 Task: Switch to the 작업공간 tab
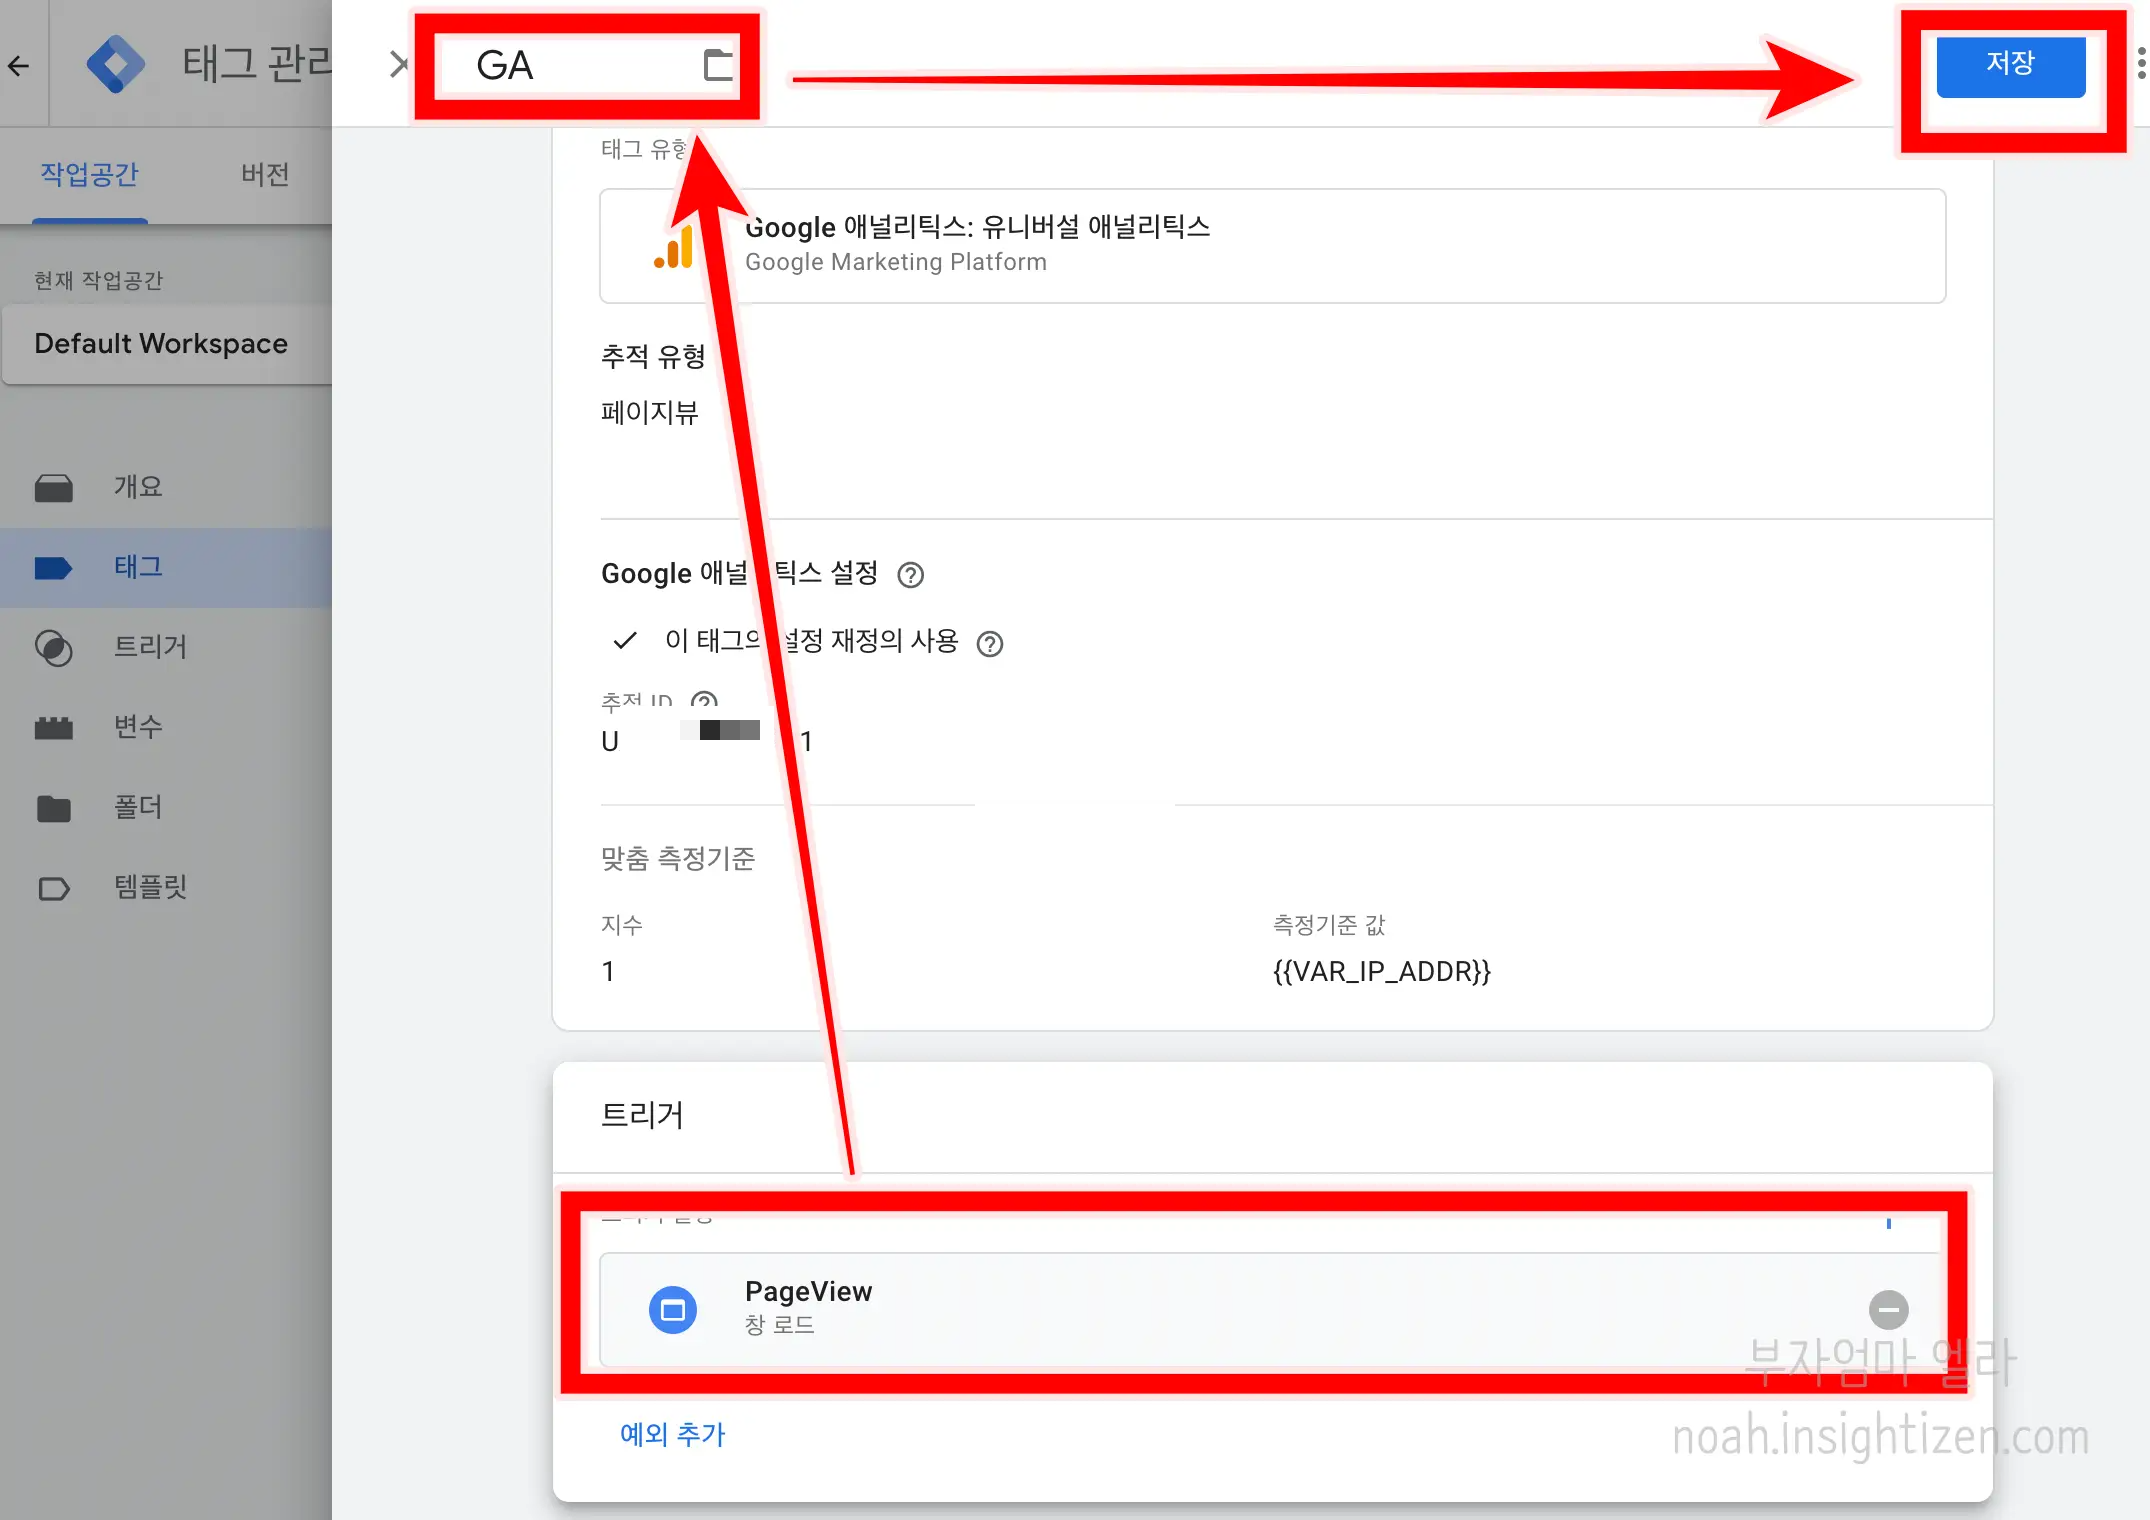click(x=89, y=175)
